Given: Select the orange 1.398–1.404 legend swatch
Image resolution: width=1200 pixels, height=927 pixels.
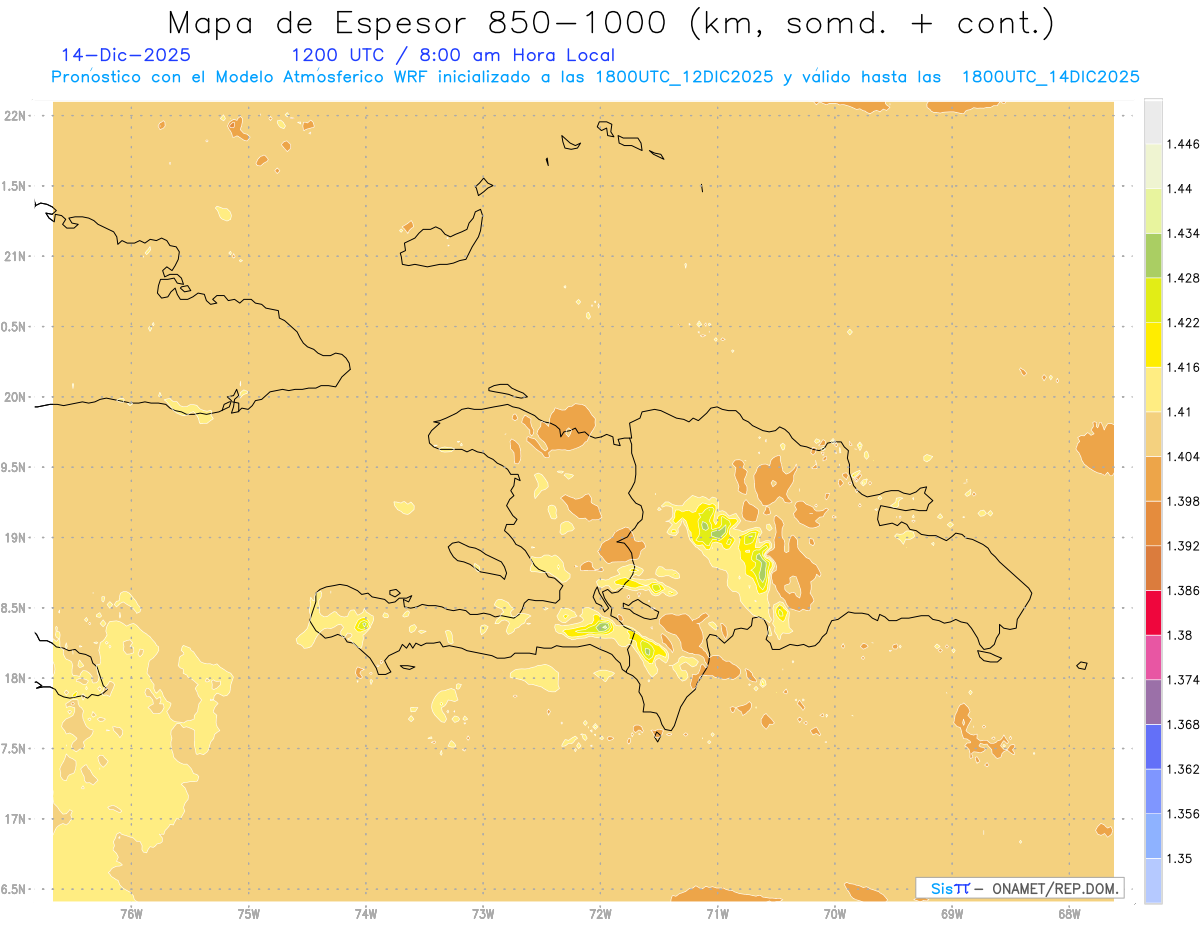Looking at the screenshot, I should click(1153, 477).
